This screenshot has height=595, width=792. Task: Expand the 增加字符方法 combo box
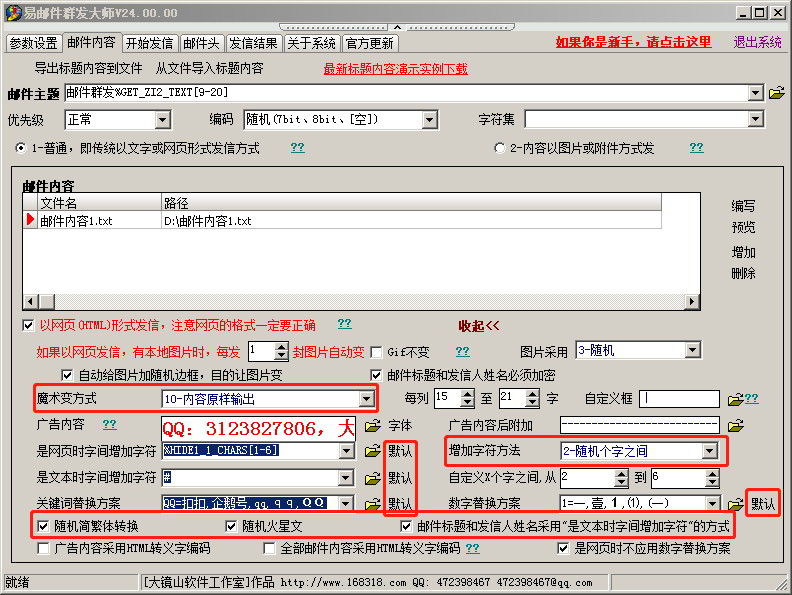[710, 452]
